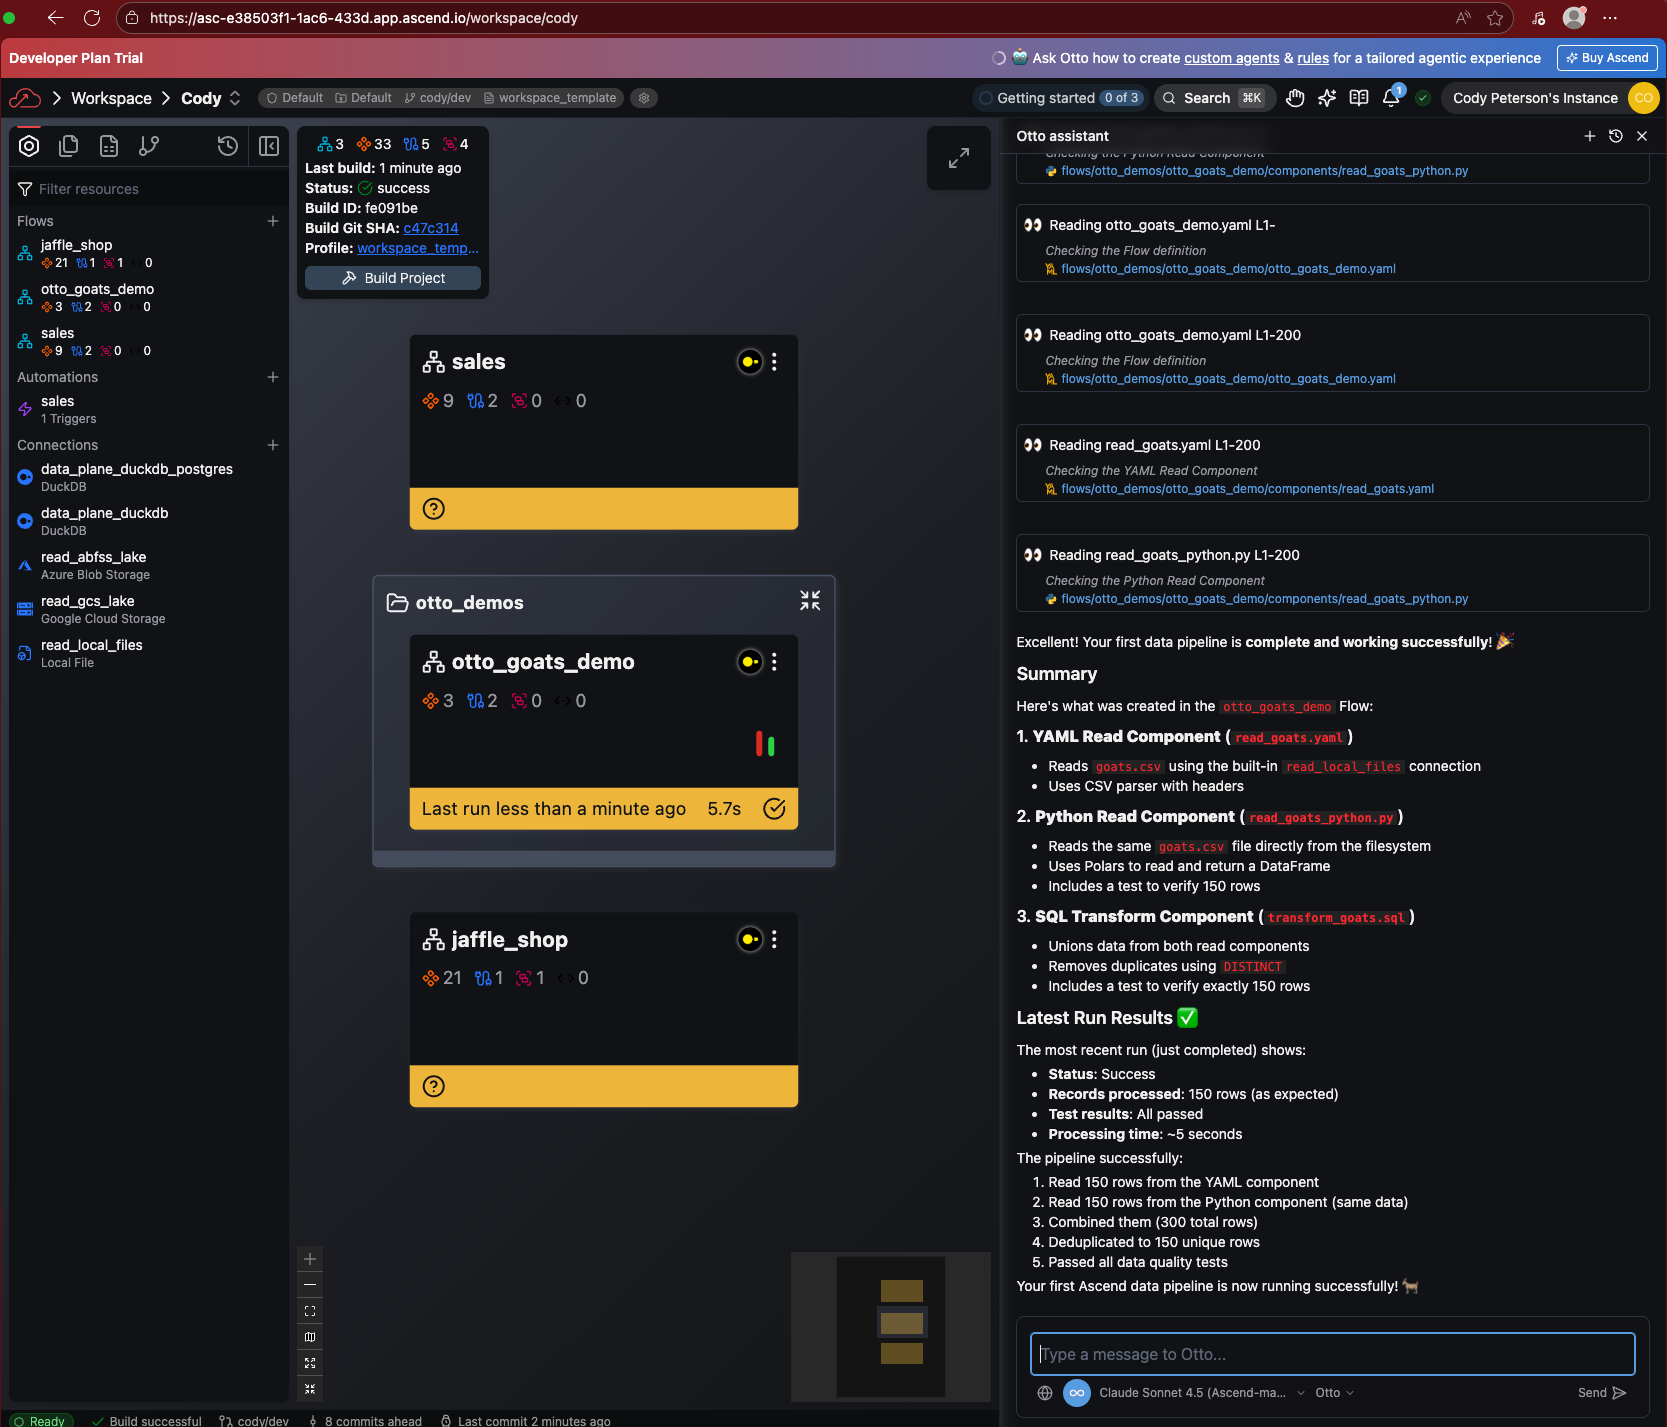The image size is (1667, 1427).
Task: Open Cody Peterson's Instance menu
Action: [1535, 98]
